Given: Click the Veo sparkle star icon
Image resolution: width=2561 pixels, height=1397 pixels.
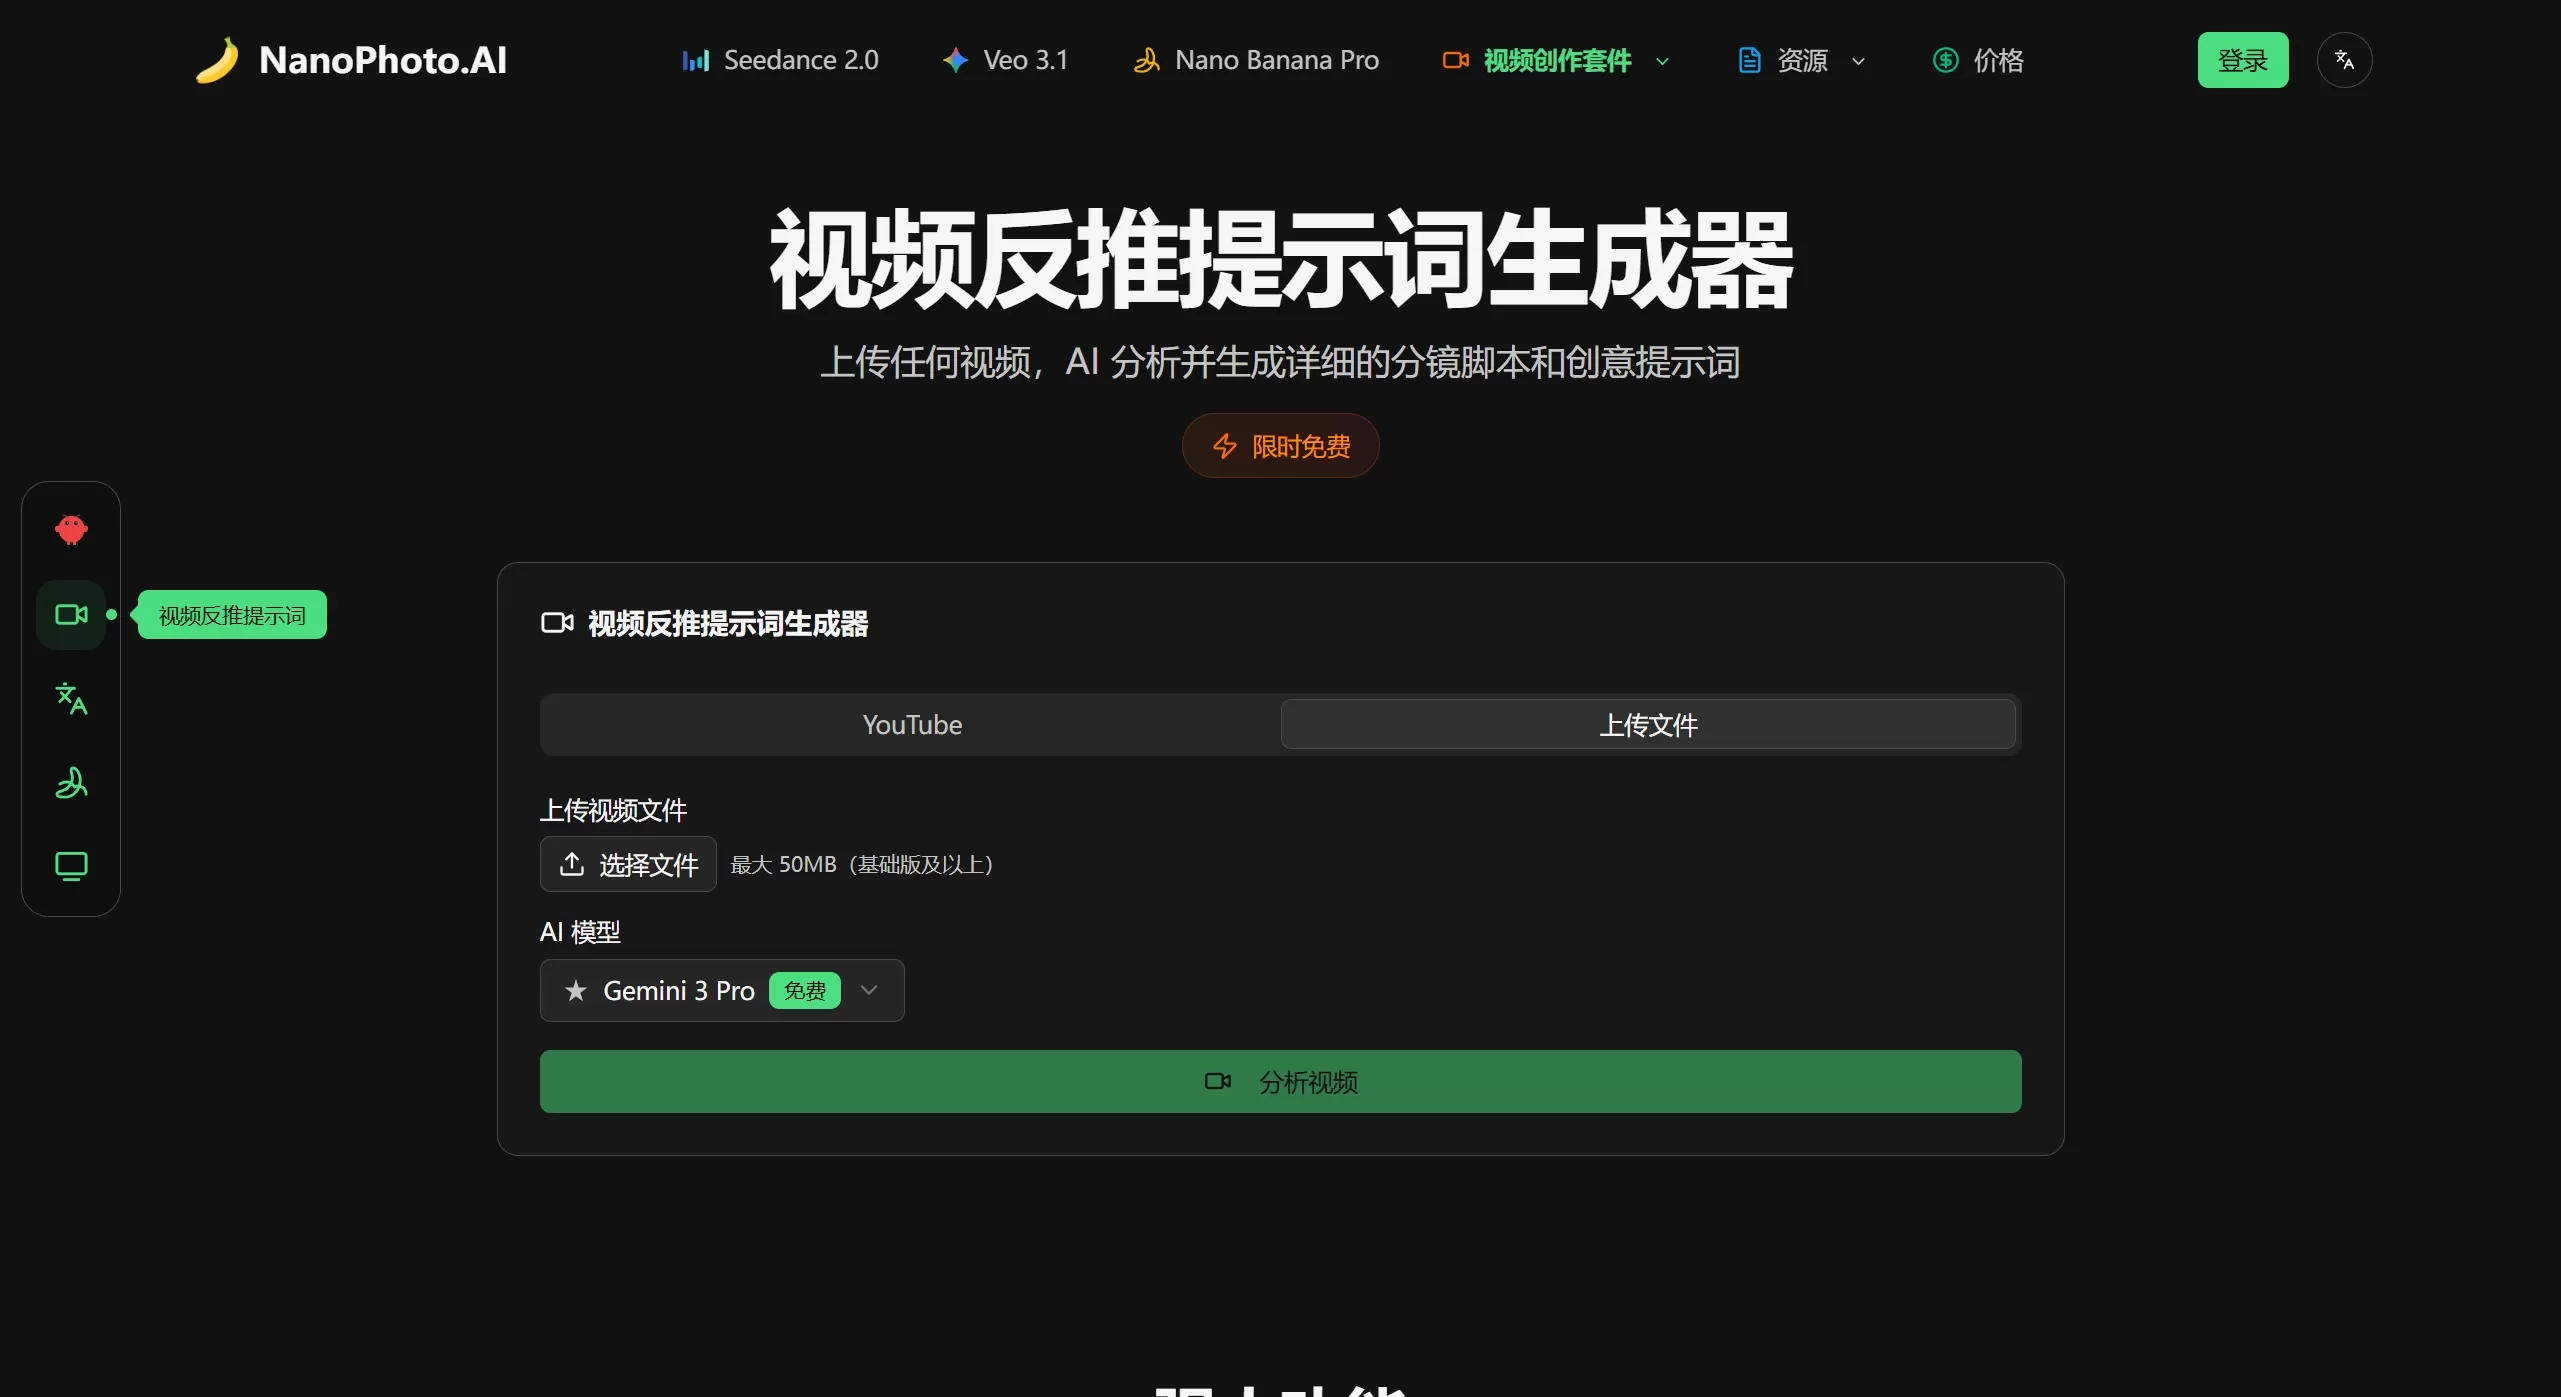Looking at the screenshot, I should coord(955,60).
